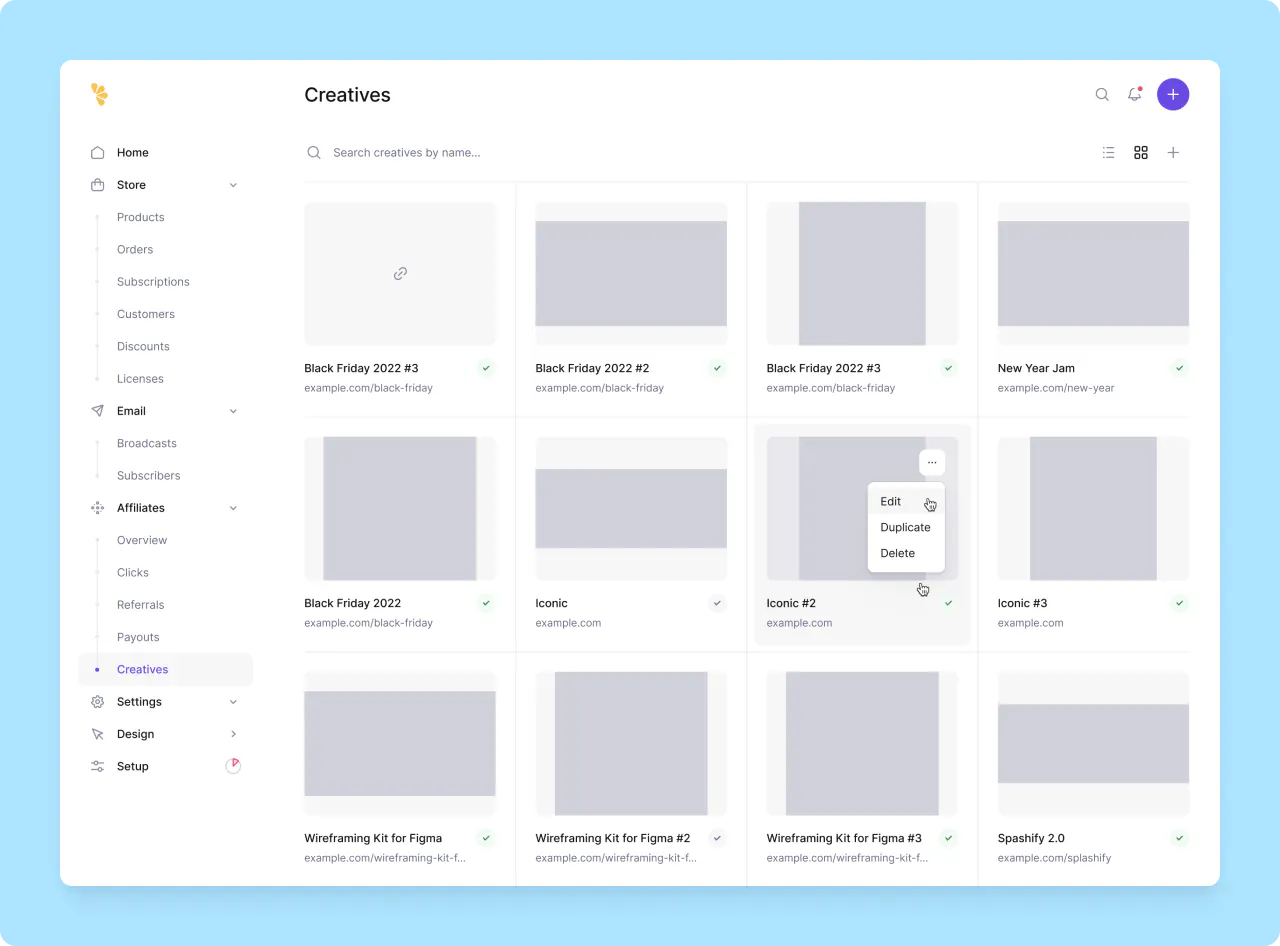Screen dimensions: 1280x946
Task: Click the yellow app logo
Action: (99, 94)
